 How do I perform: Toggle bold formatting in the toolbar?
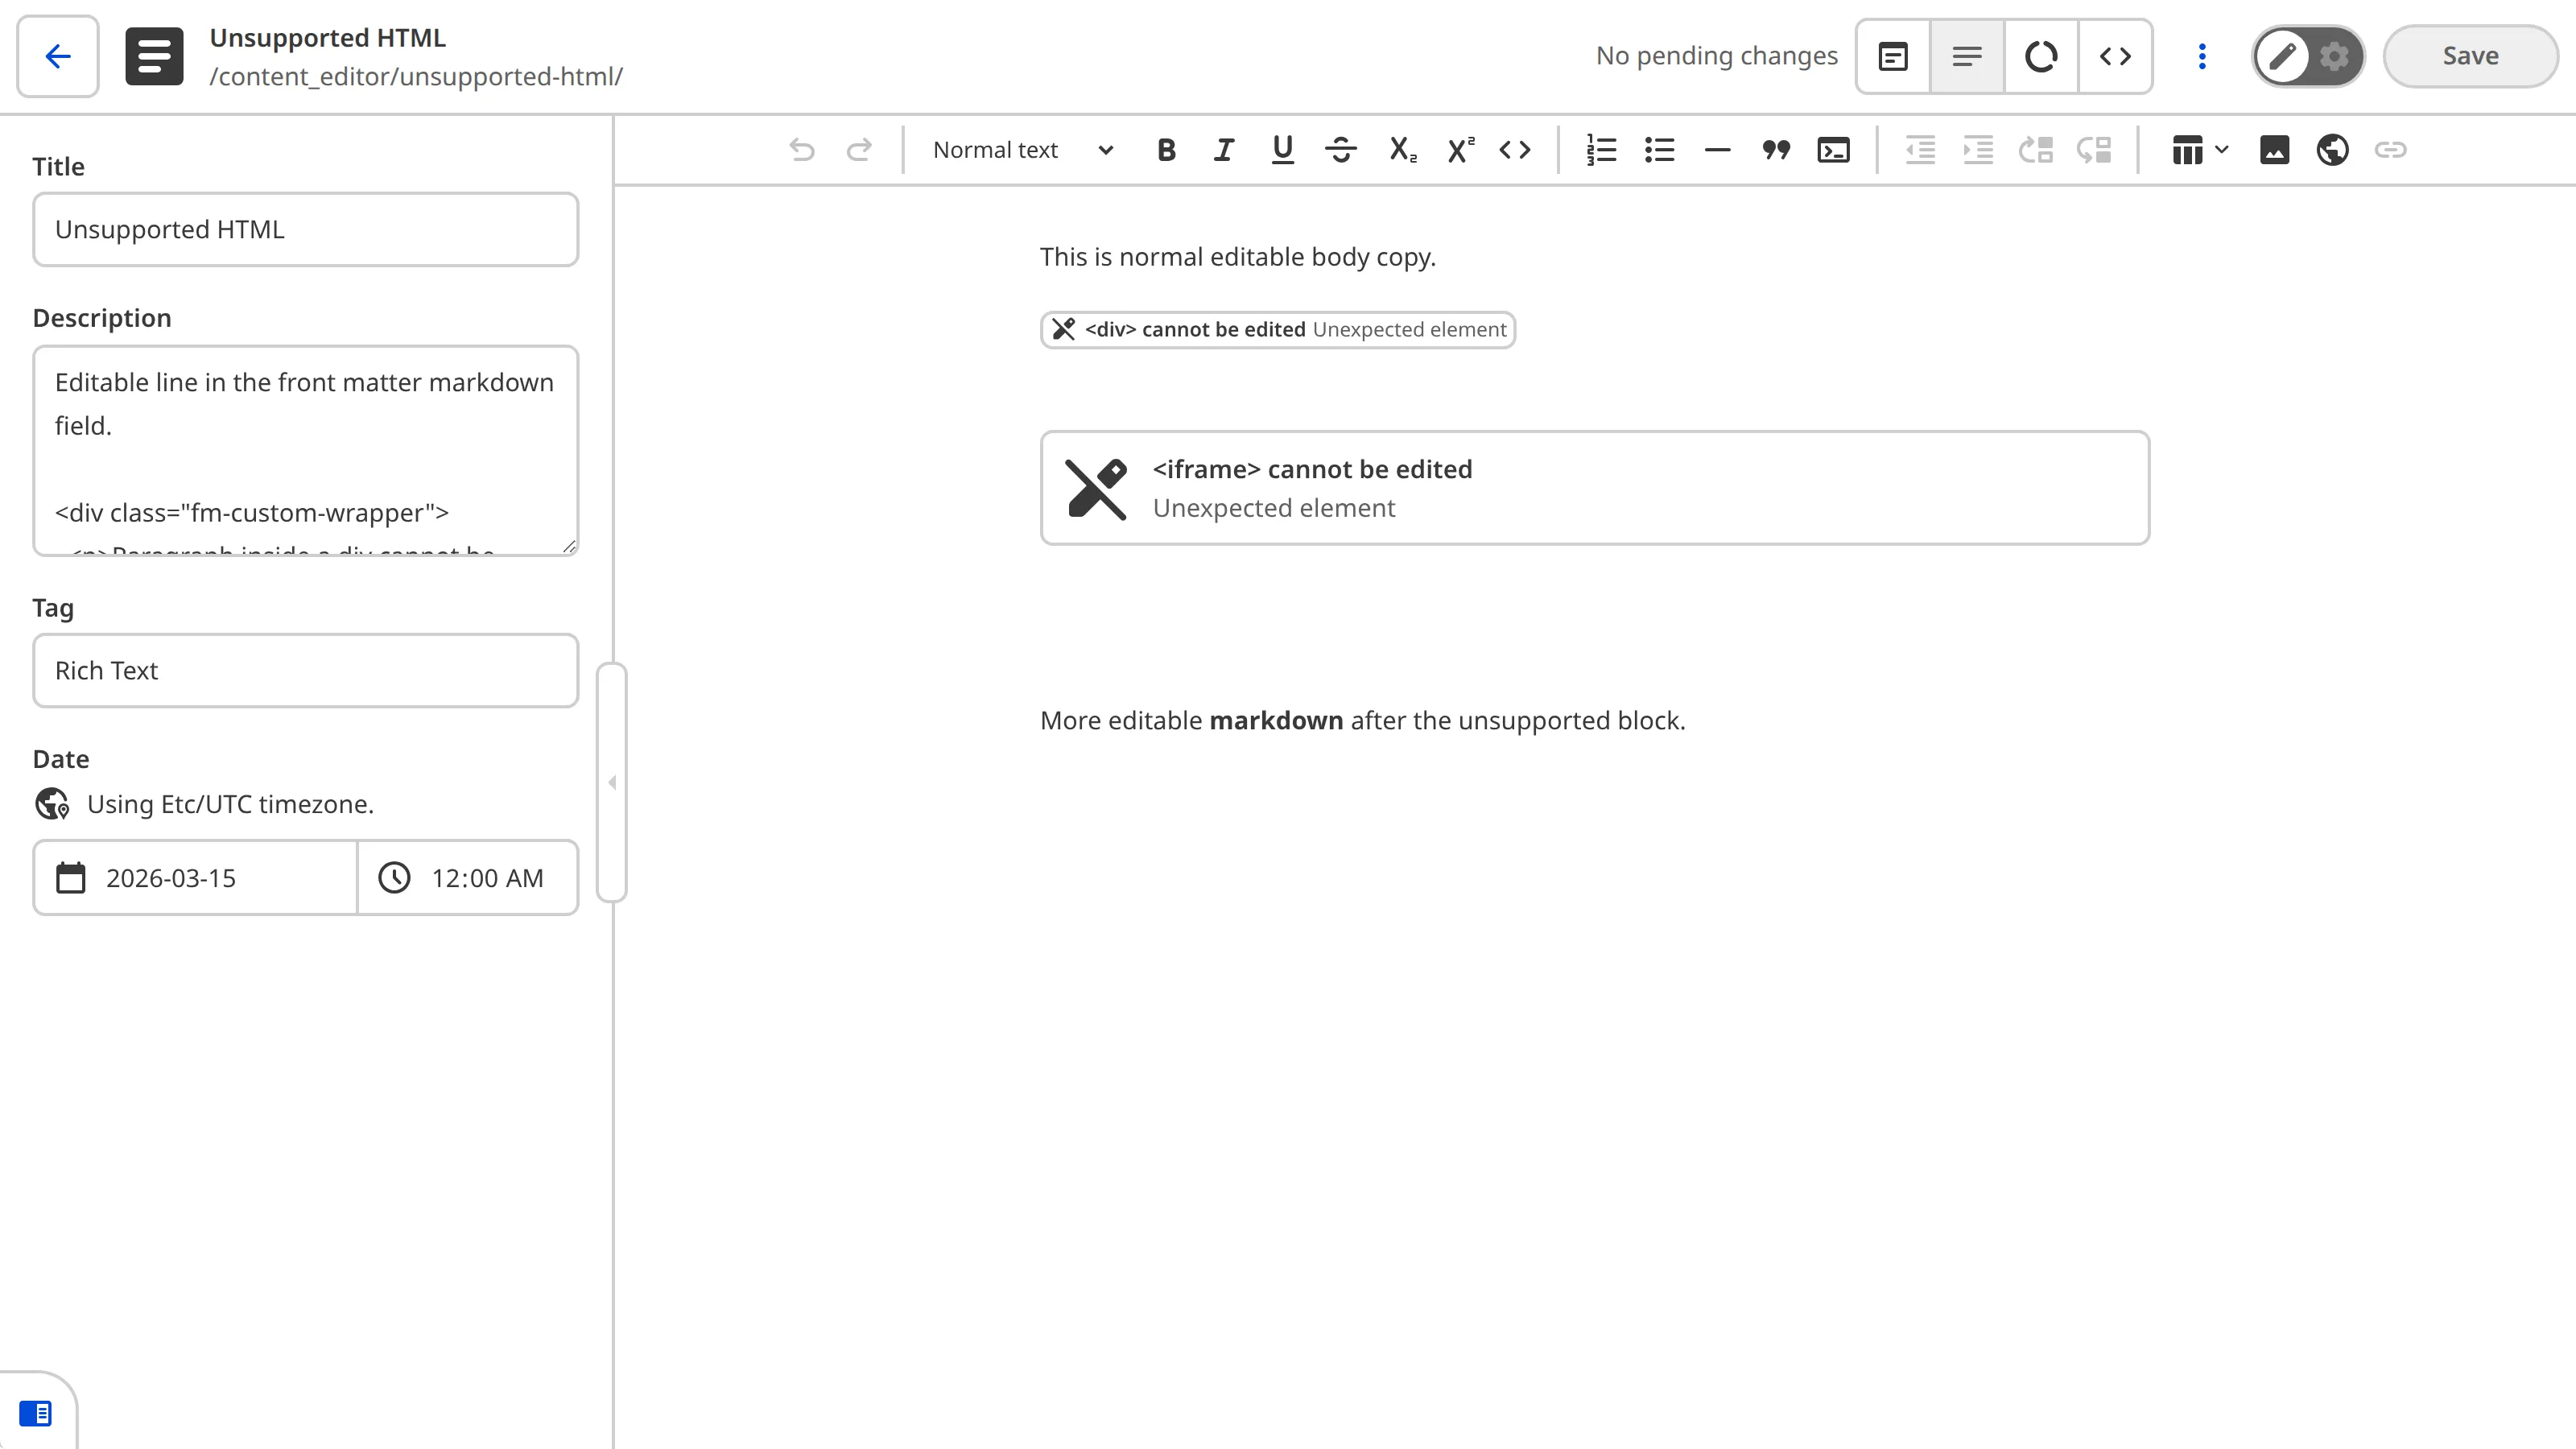tap(1164, 150)
